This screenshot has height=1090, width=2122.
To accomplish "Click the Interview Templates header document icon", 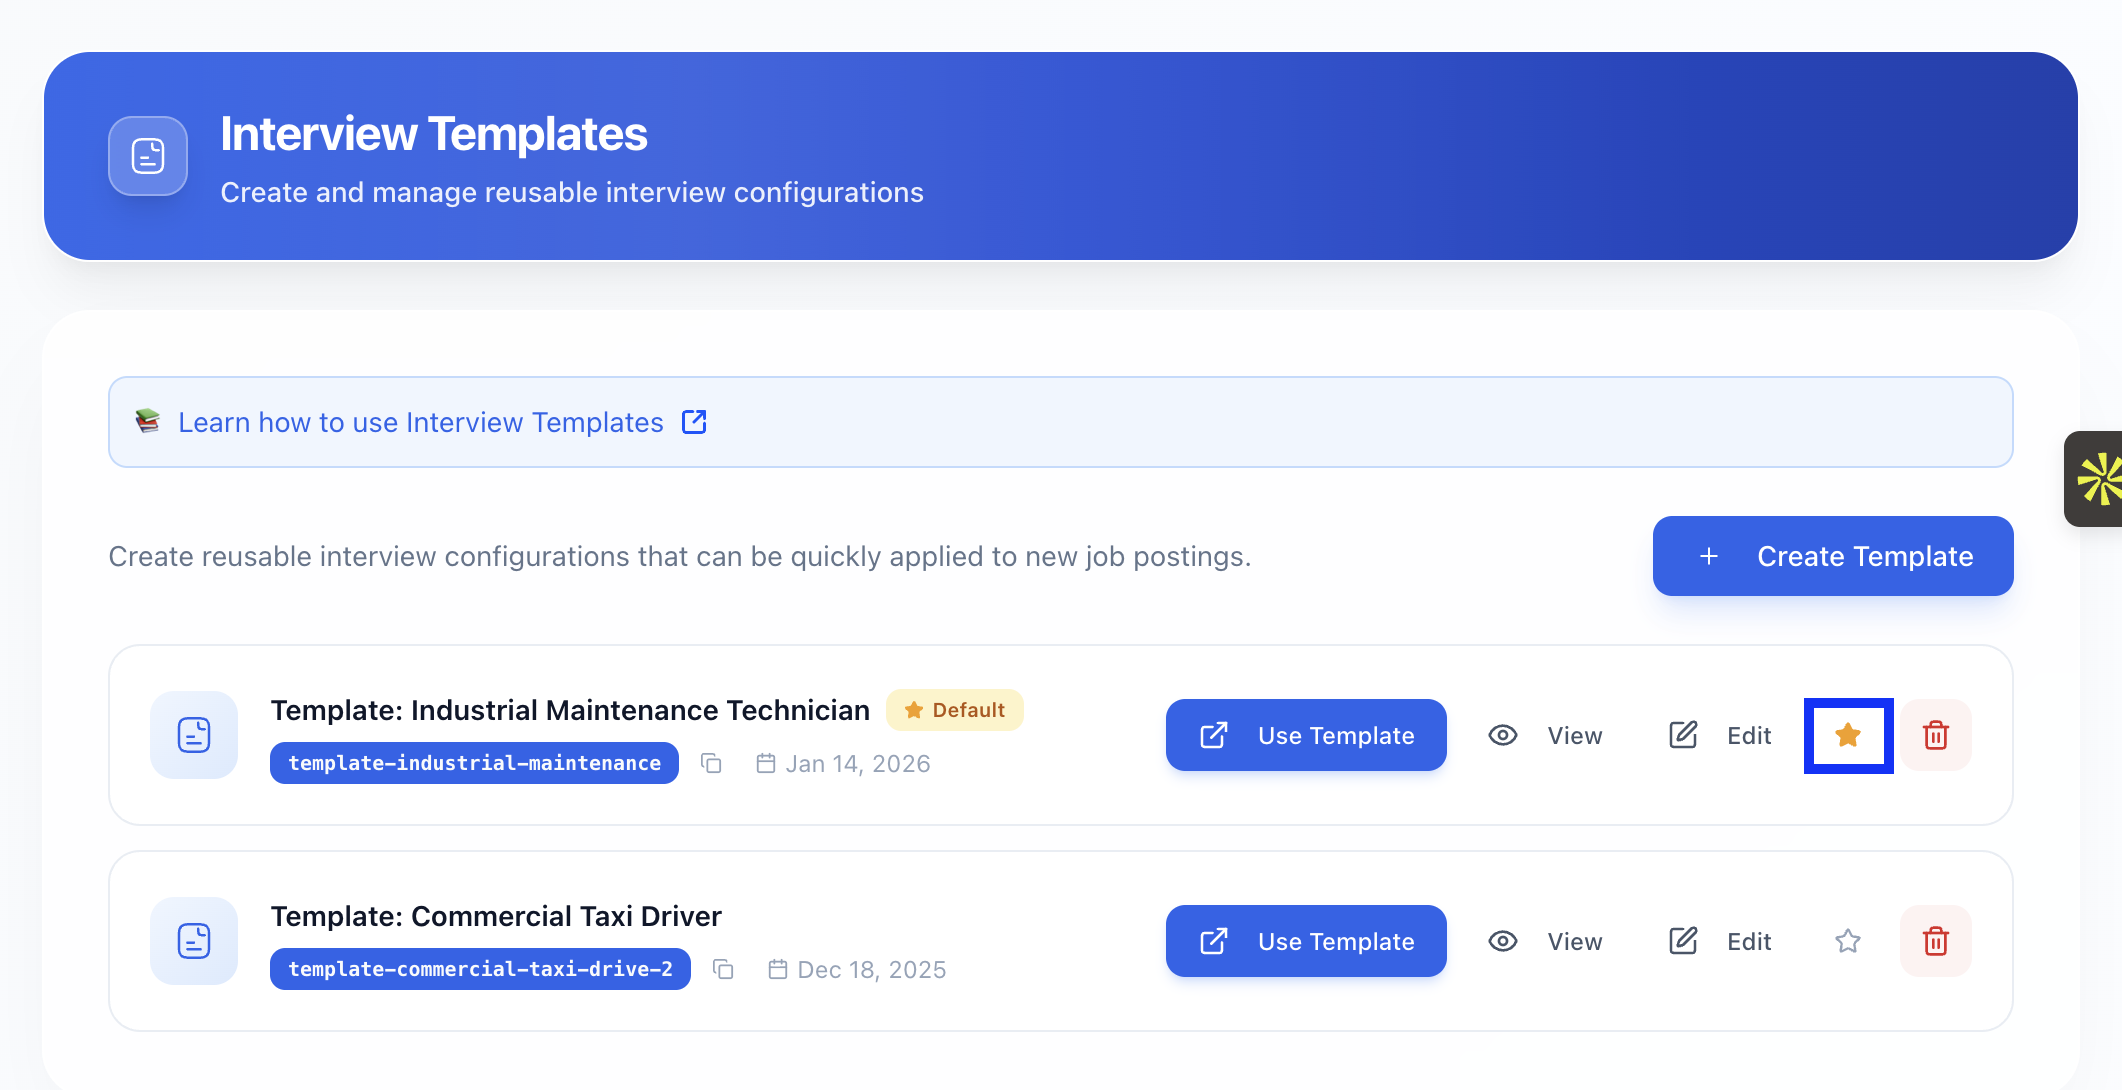I will tap(148, 156).
